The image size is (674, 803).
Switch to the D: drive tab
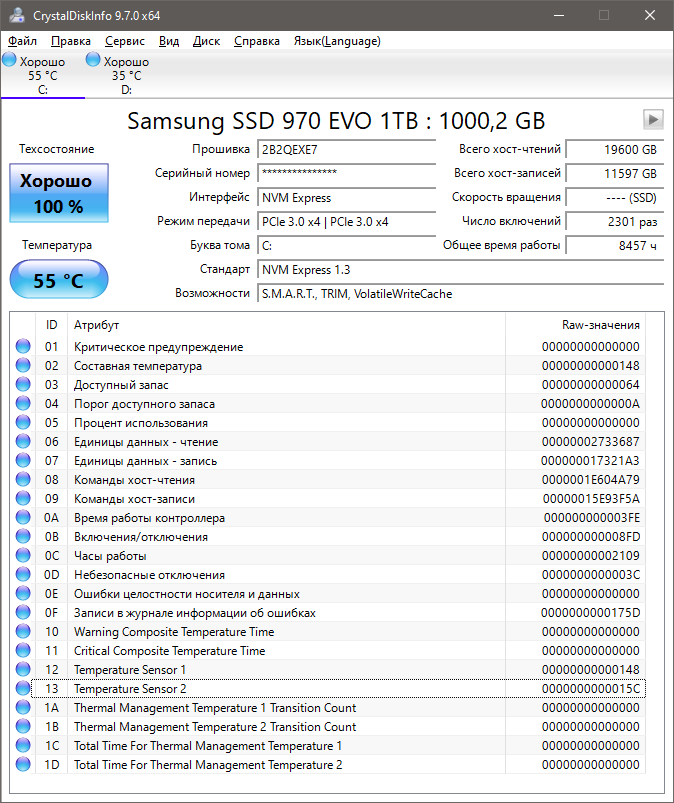pos(126,75)
